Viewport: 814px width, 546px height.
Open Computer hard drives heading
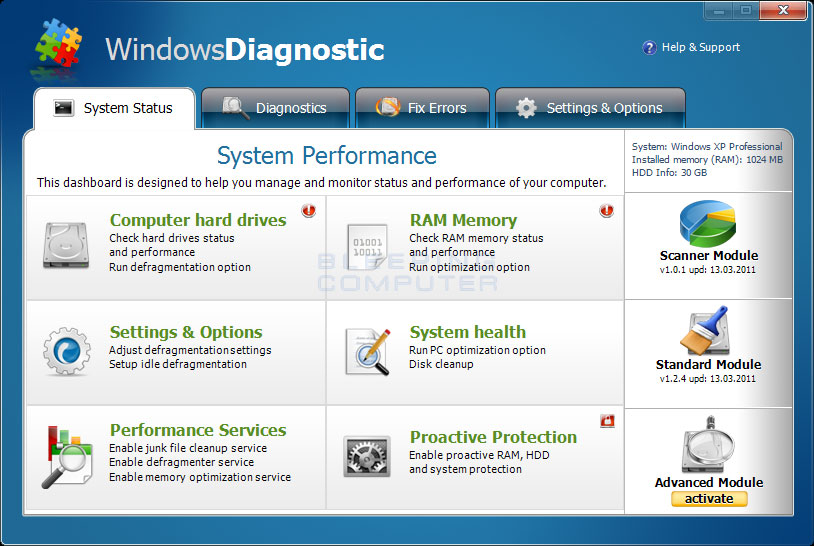[198, 220]
